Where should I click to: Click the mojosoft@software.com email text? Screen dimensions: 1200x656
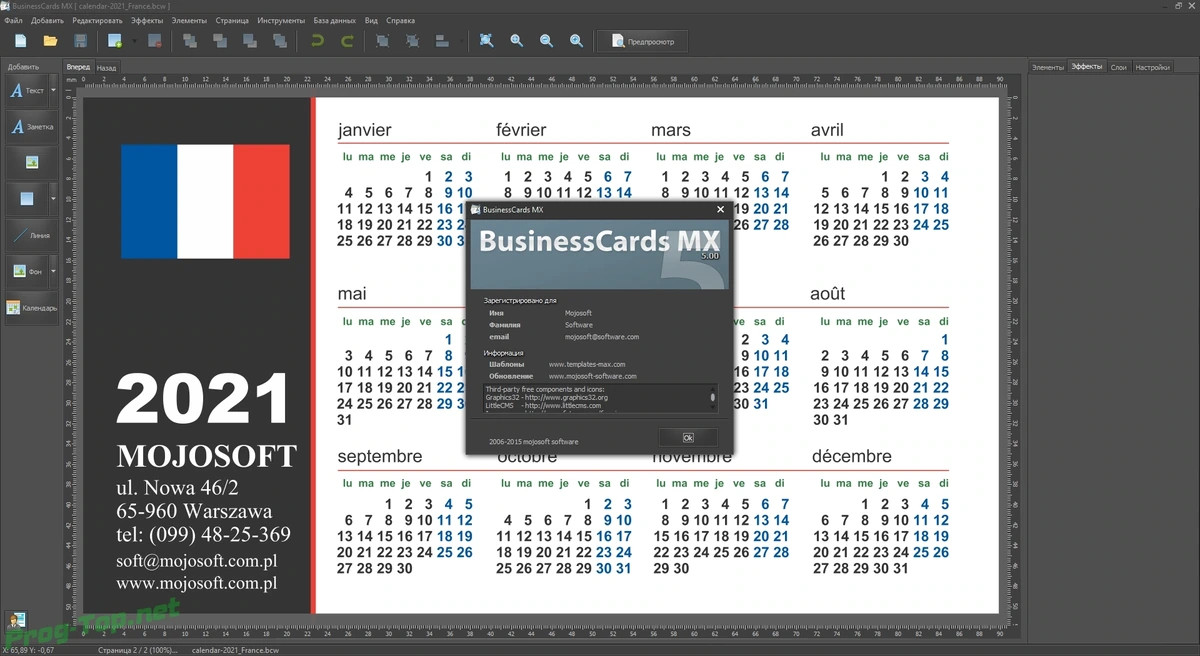[x=602, y=337]
